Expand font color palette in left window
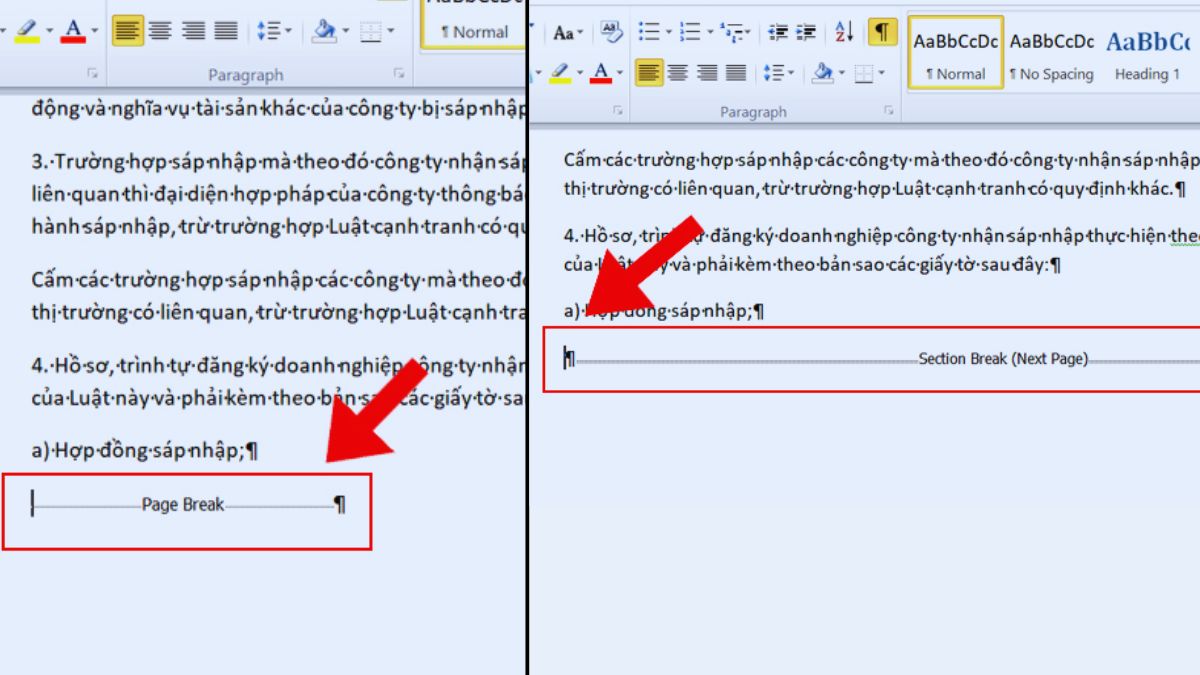 pos(94,31)
